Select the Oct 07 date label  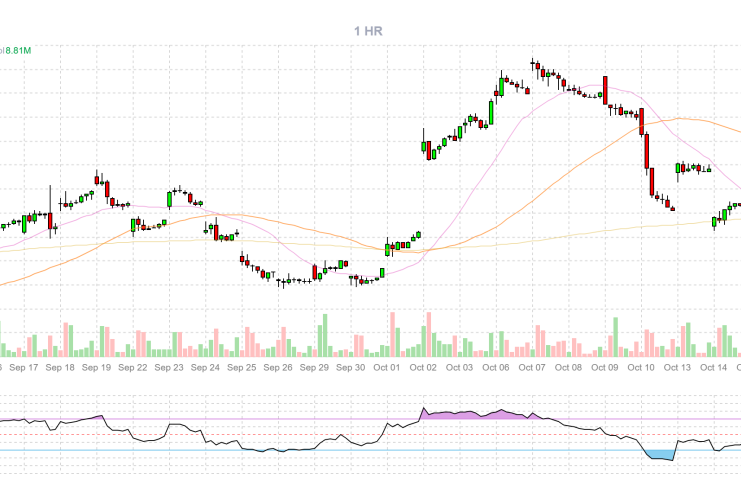click(532, 368)
